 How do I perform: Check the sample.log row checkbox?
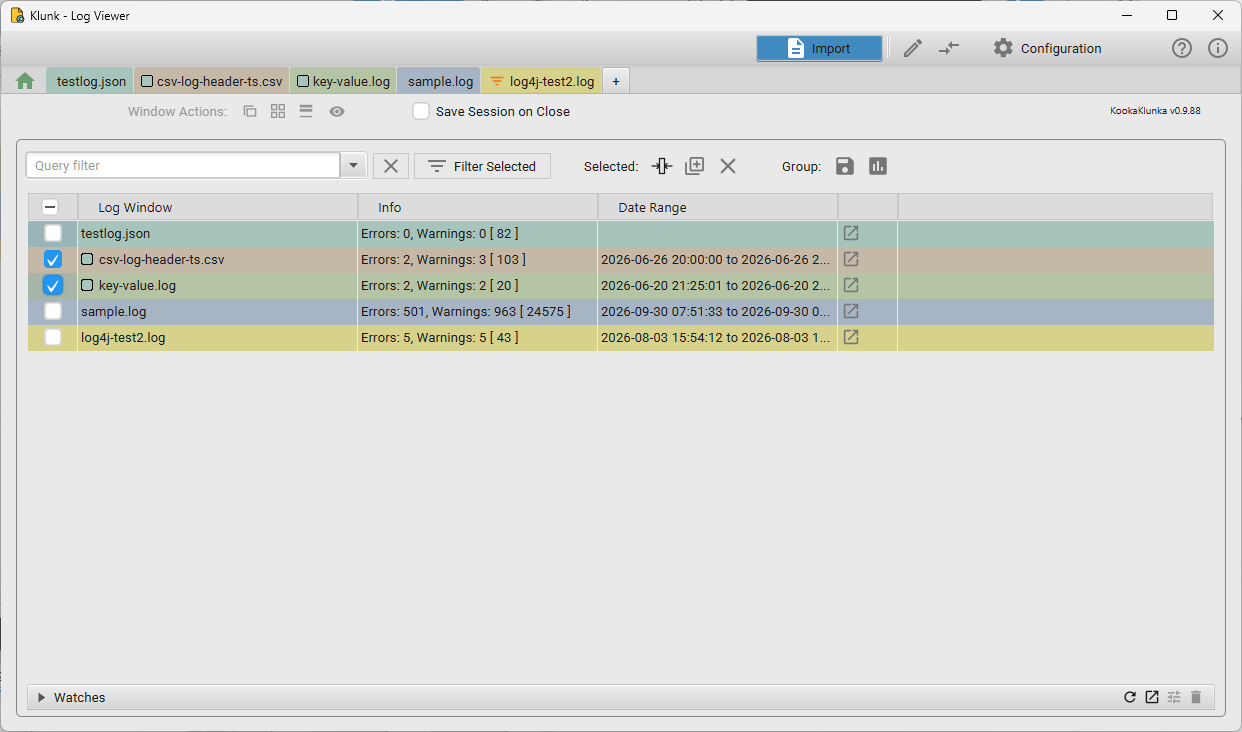point(53,311)
